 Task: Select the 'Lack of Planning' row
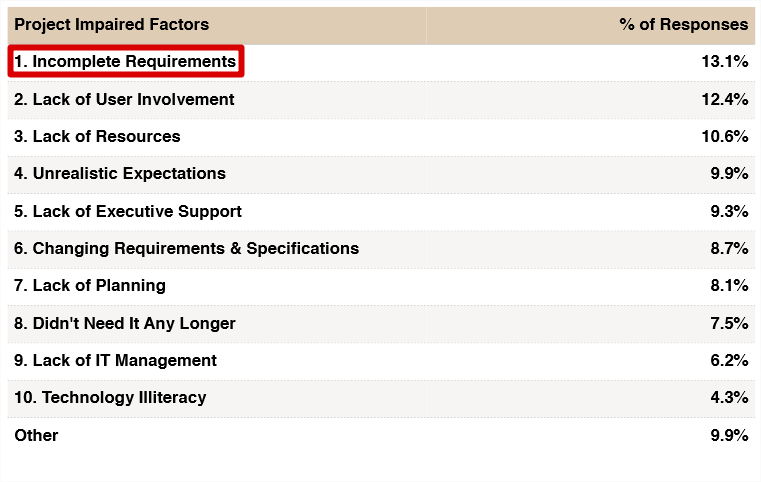89,285
